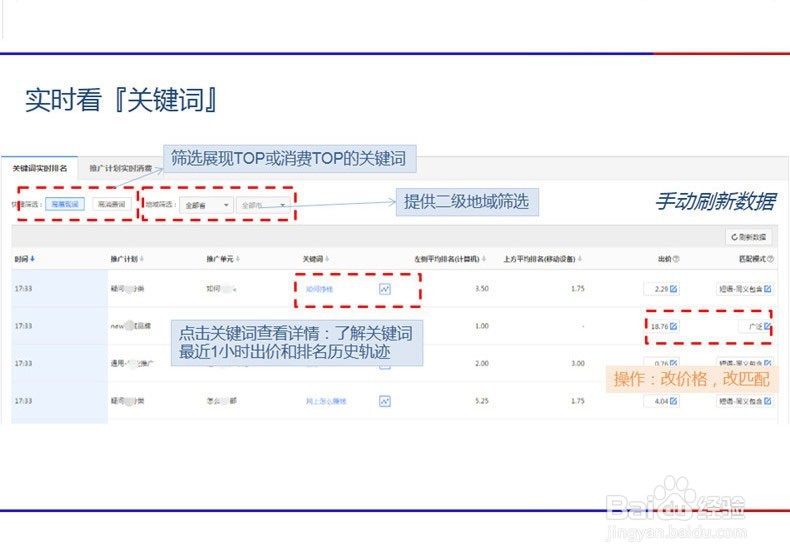The width and height of the screenshot is (790, 560).
Task: Switch to the 推广计划实时消费 tab
Action: (120, 168)
